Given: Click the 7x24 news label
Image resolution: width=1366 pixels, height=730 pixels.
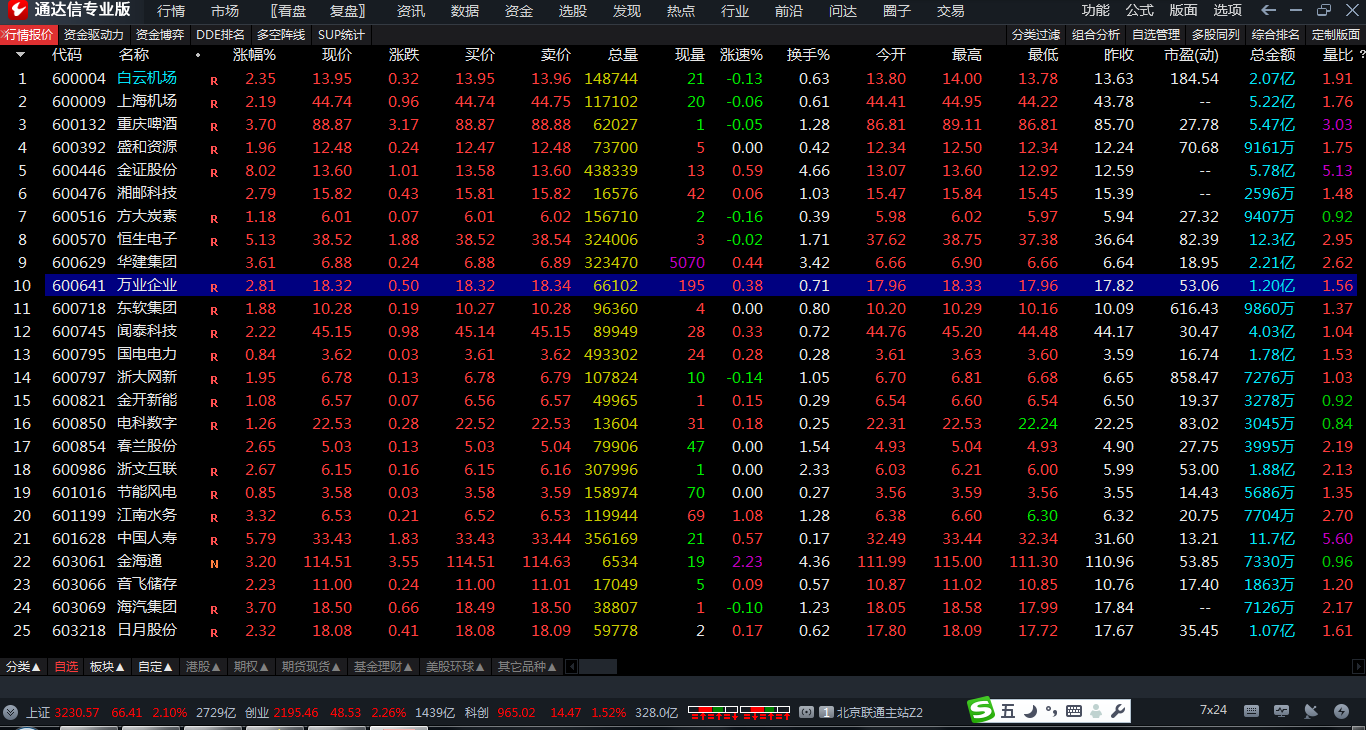Looking at the screenshot, I should (1213, 710).
